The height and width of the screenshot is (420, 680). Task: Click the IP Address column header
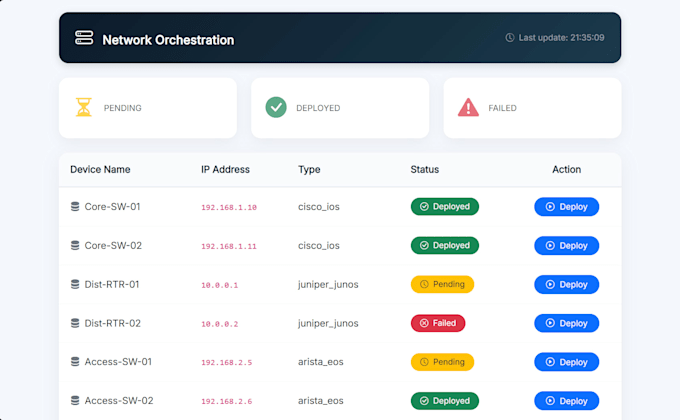pyautogui.click(x=225, y=169)
